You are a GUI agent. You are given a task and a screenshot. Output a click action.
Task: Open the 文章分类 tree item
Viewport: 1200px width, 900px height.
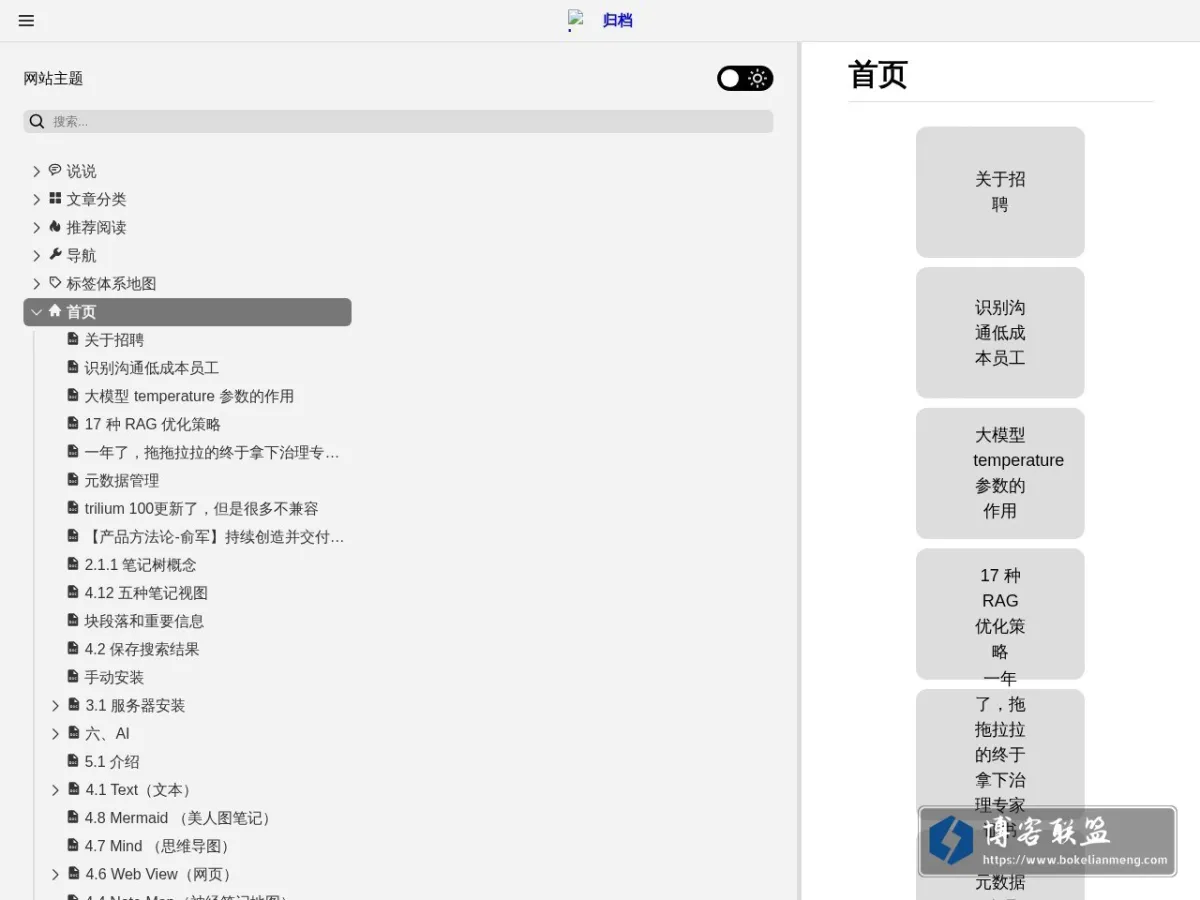(97, 200)
